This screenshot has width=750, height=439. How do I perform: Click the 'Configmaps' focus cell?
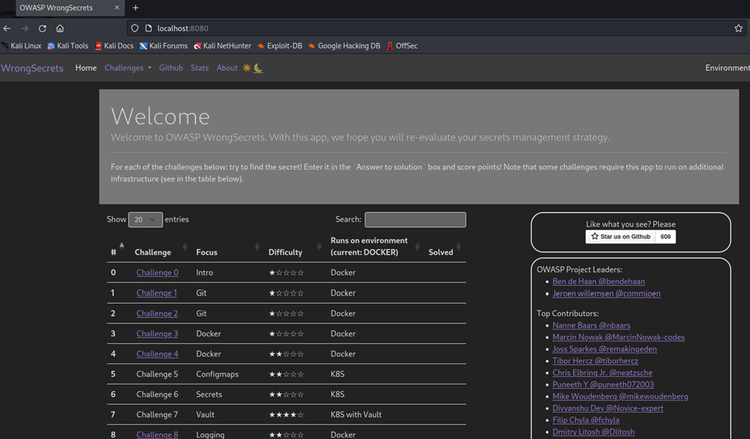(x=217, y=374)
